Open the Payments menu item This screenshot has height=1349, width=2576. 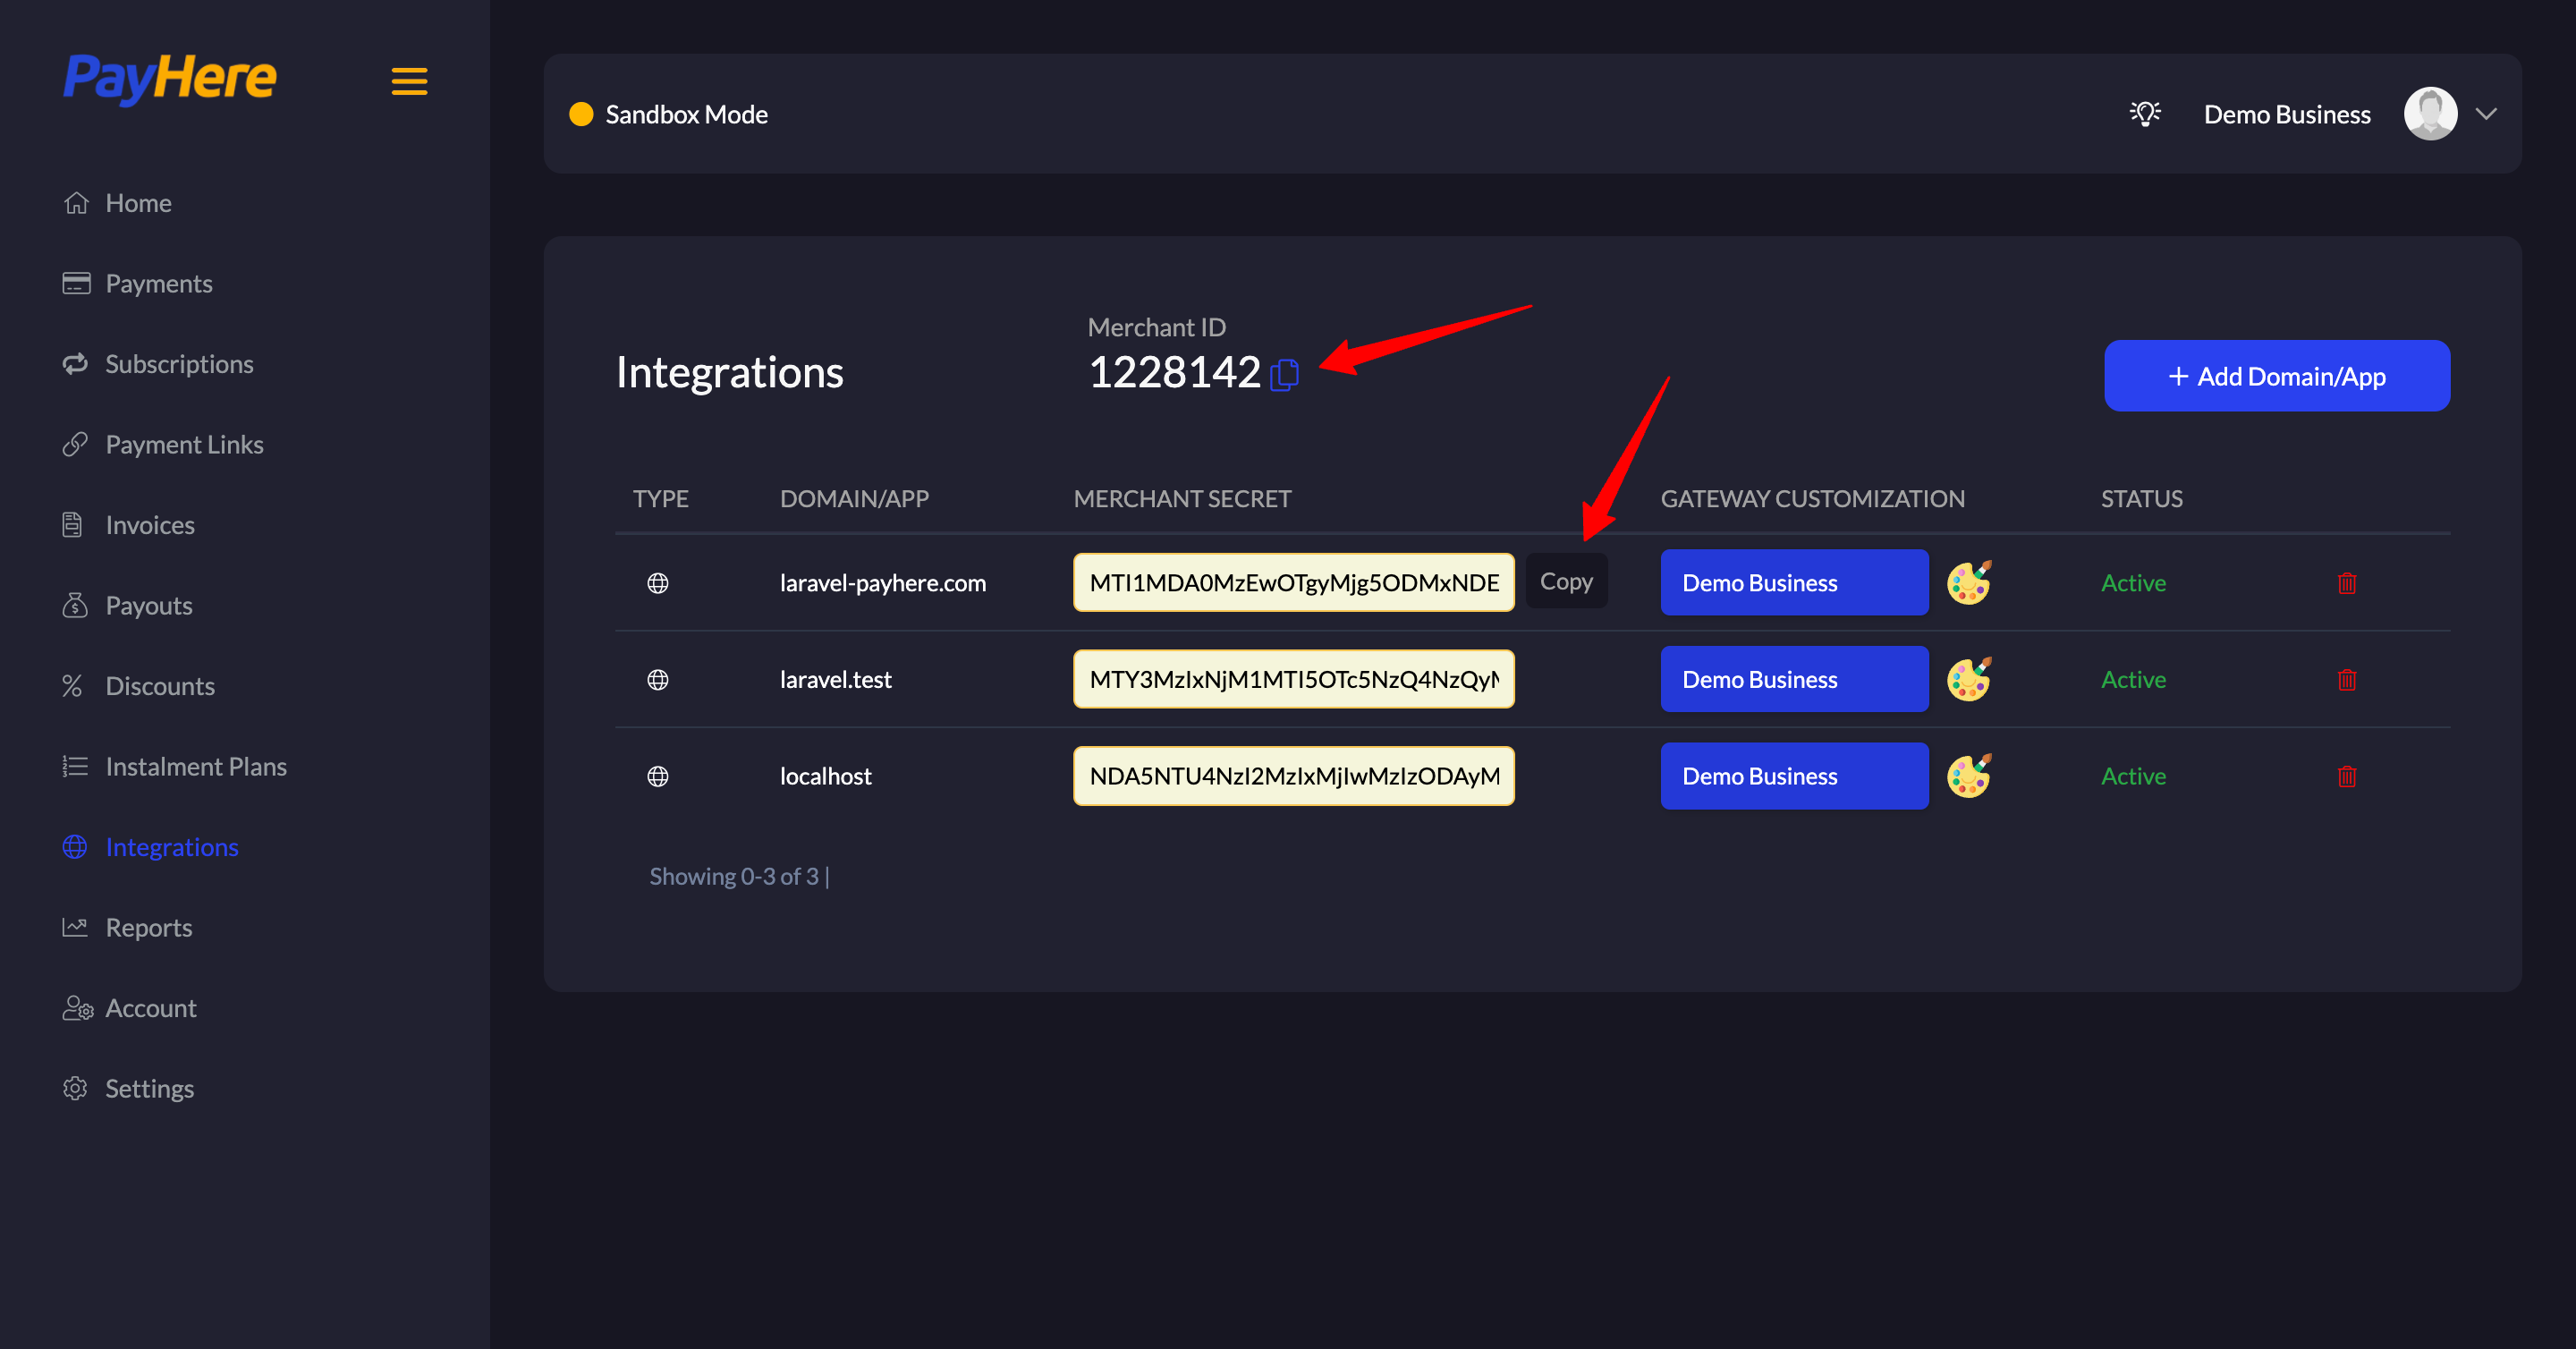158,284
